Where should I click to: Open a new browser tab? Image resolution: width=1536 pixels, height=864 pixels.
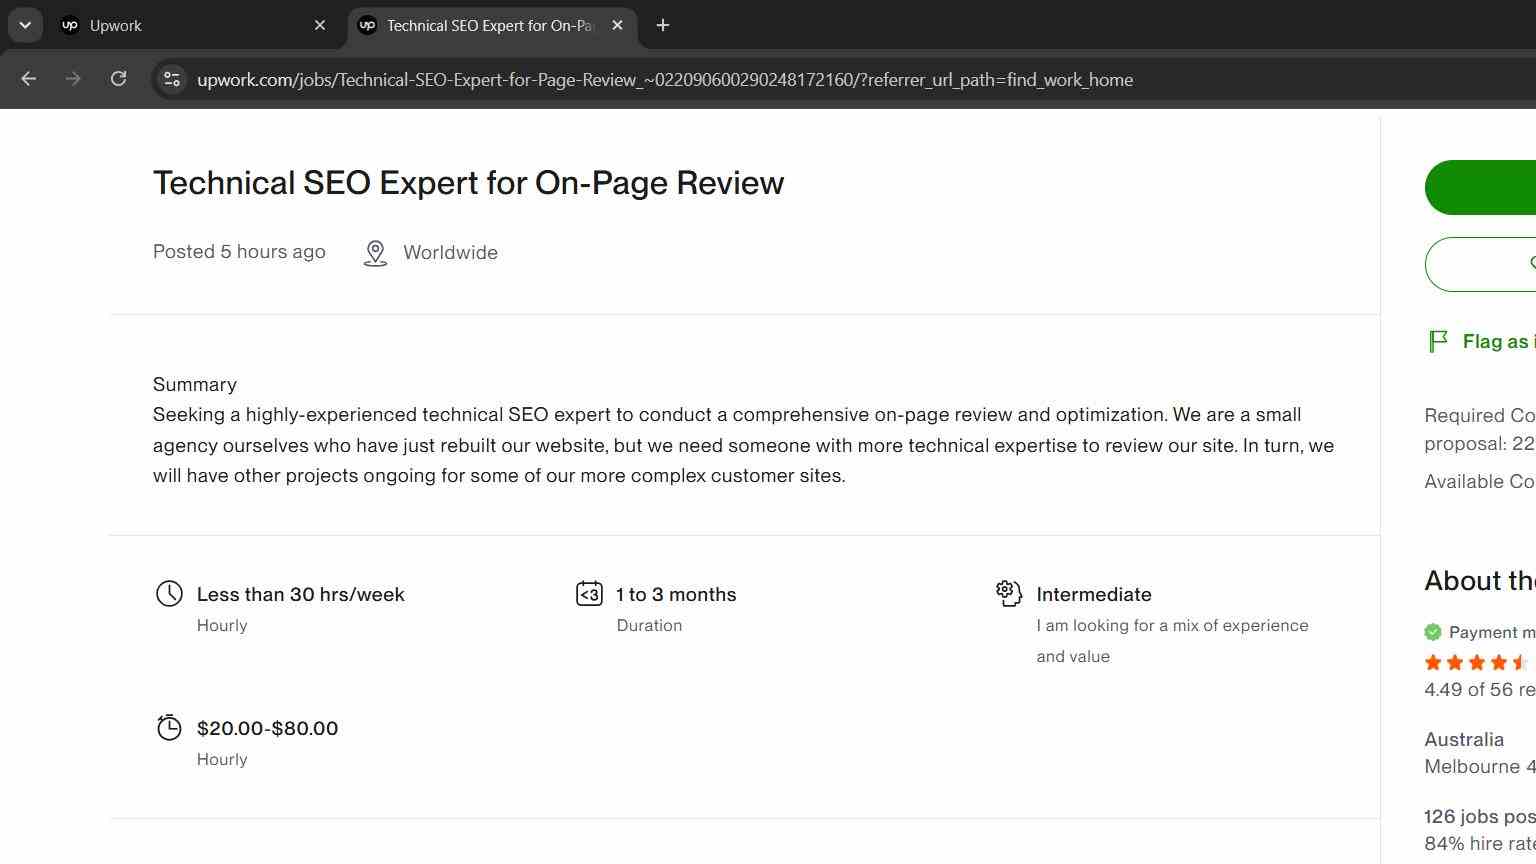(x=662, y=25)
